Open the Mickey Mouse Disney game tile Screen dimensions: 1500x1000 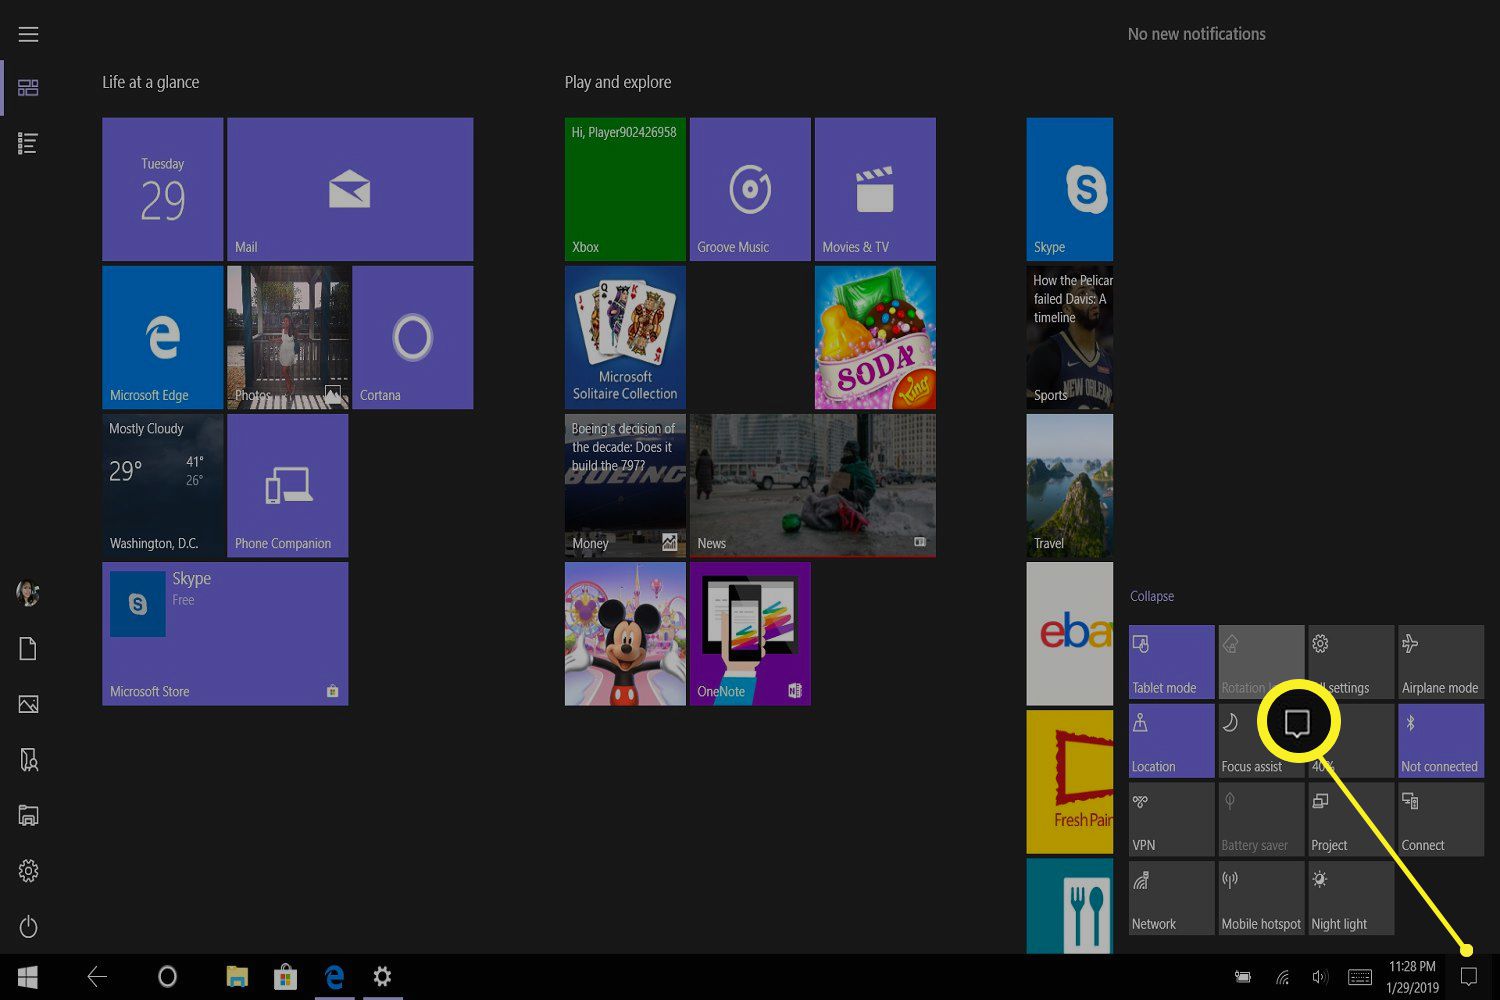coord(625,634)
